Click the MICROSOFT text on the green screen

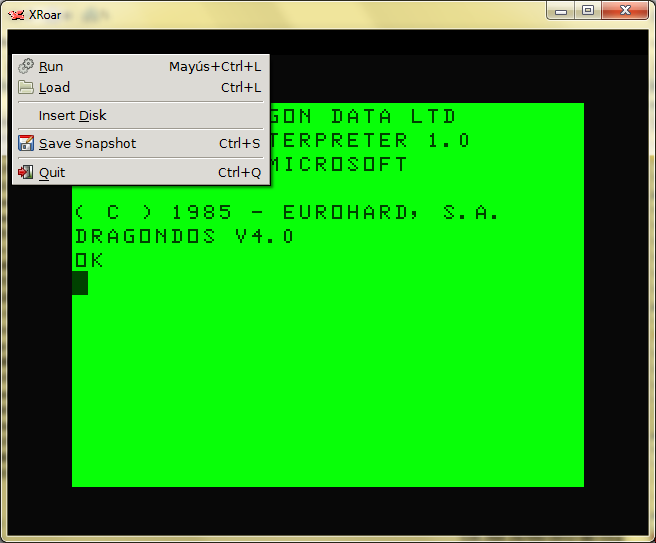[340, 165]
